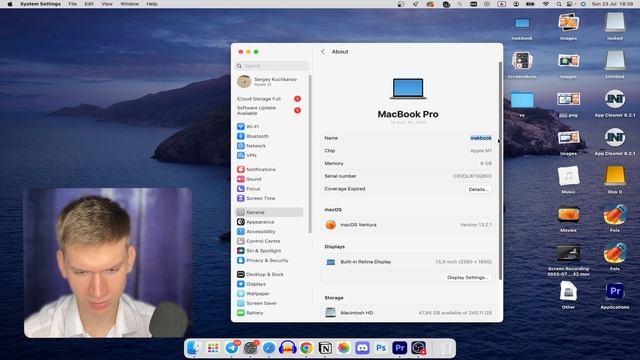Open Privacy & Security settings

263,260
